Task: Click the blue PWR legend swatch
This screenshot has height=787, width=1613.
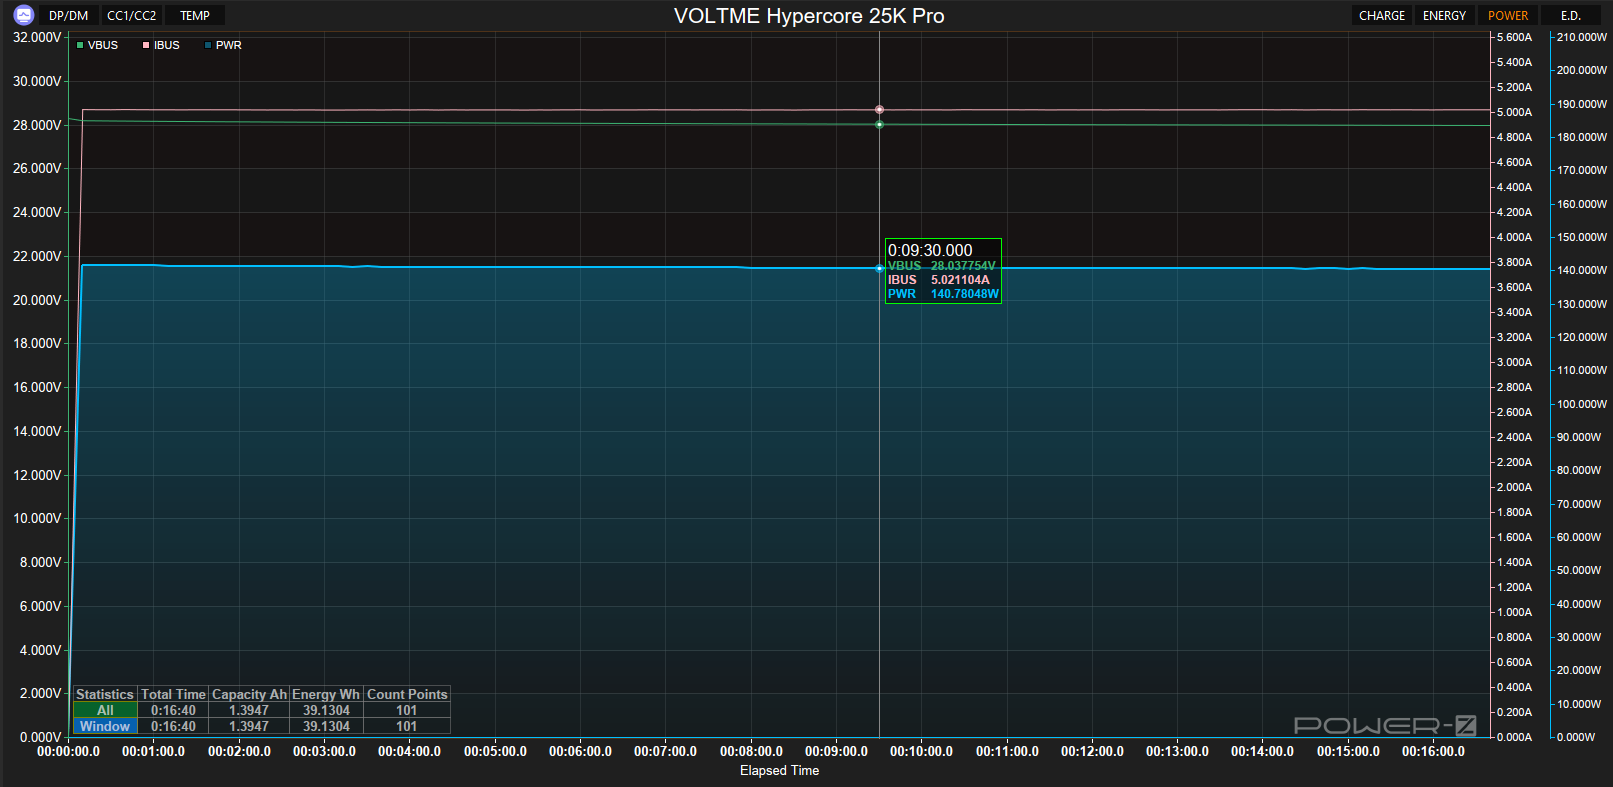Action: pos(208,45)
